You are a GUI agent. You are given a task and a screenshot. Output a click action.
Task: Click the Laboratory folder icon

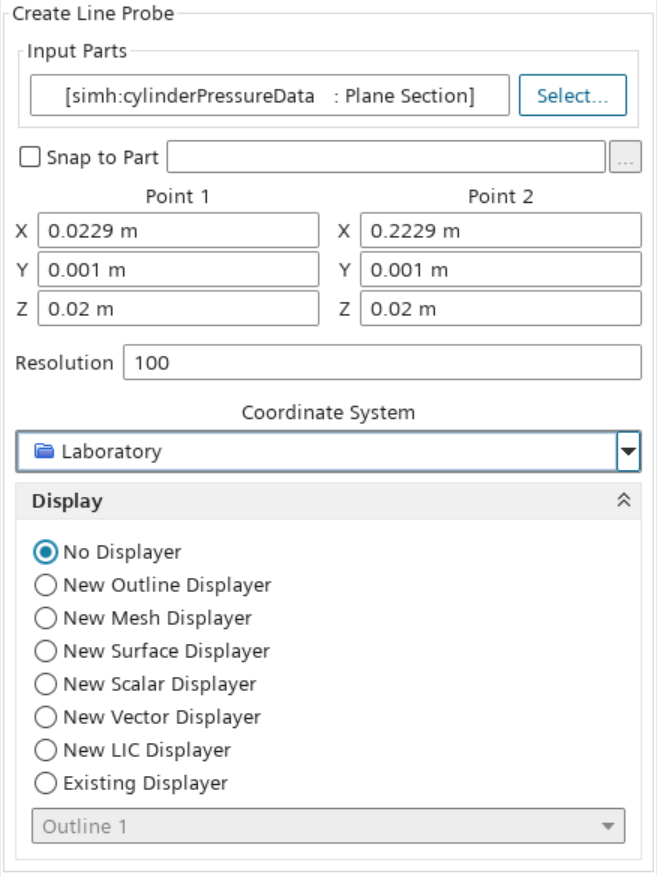point(44,452)
